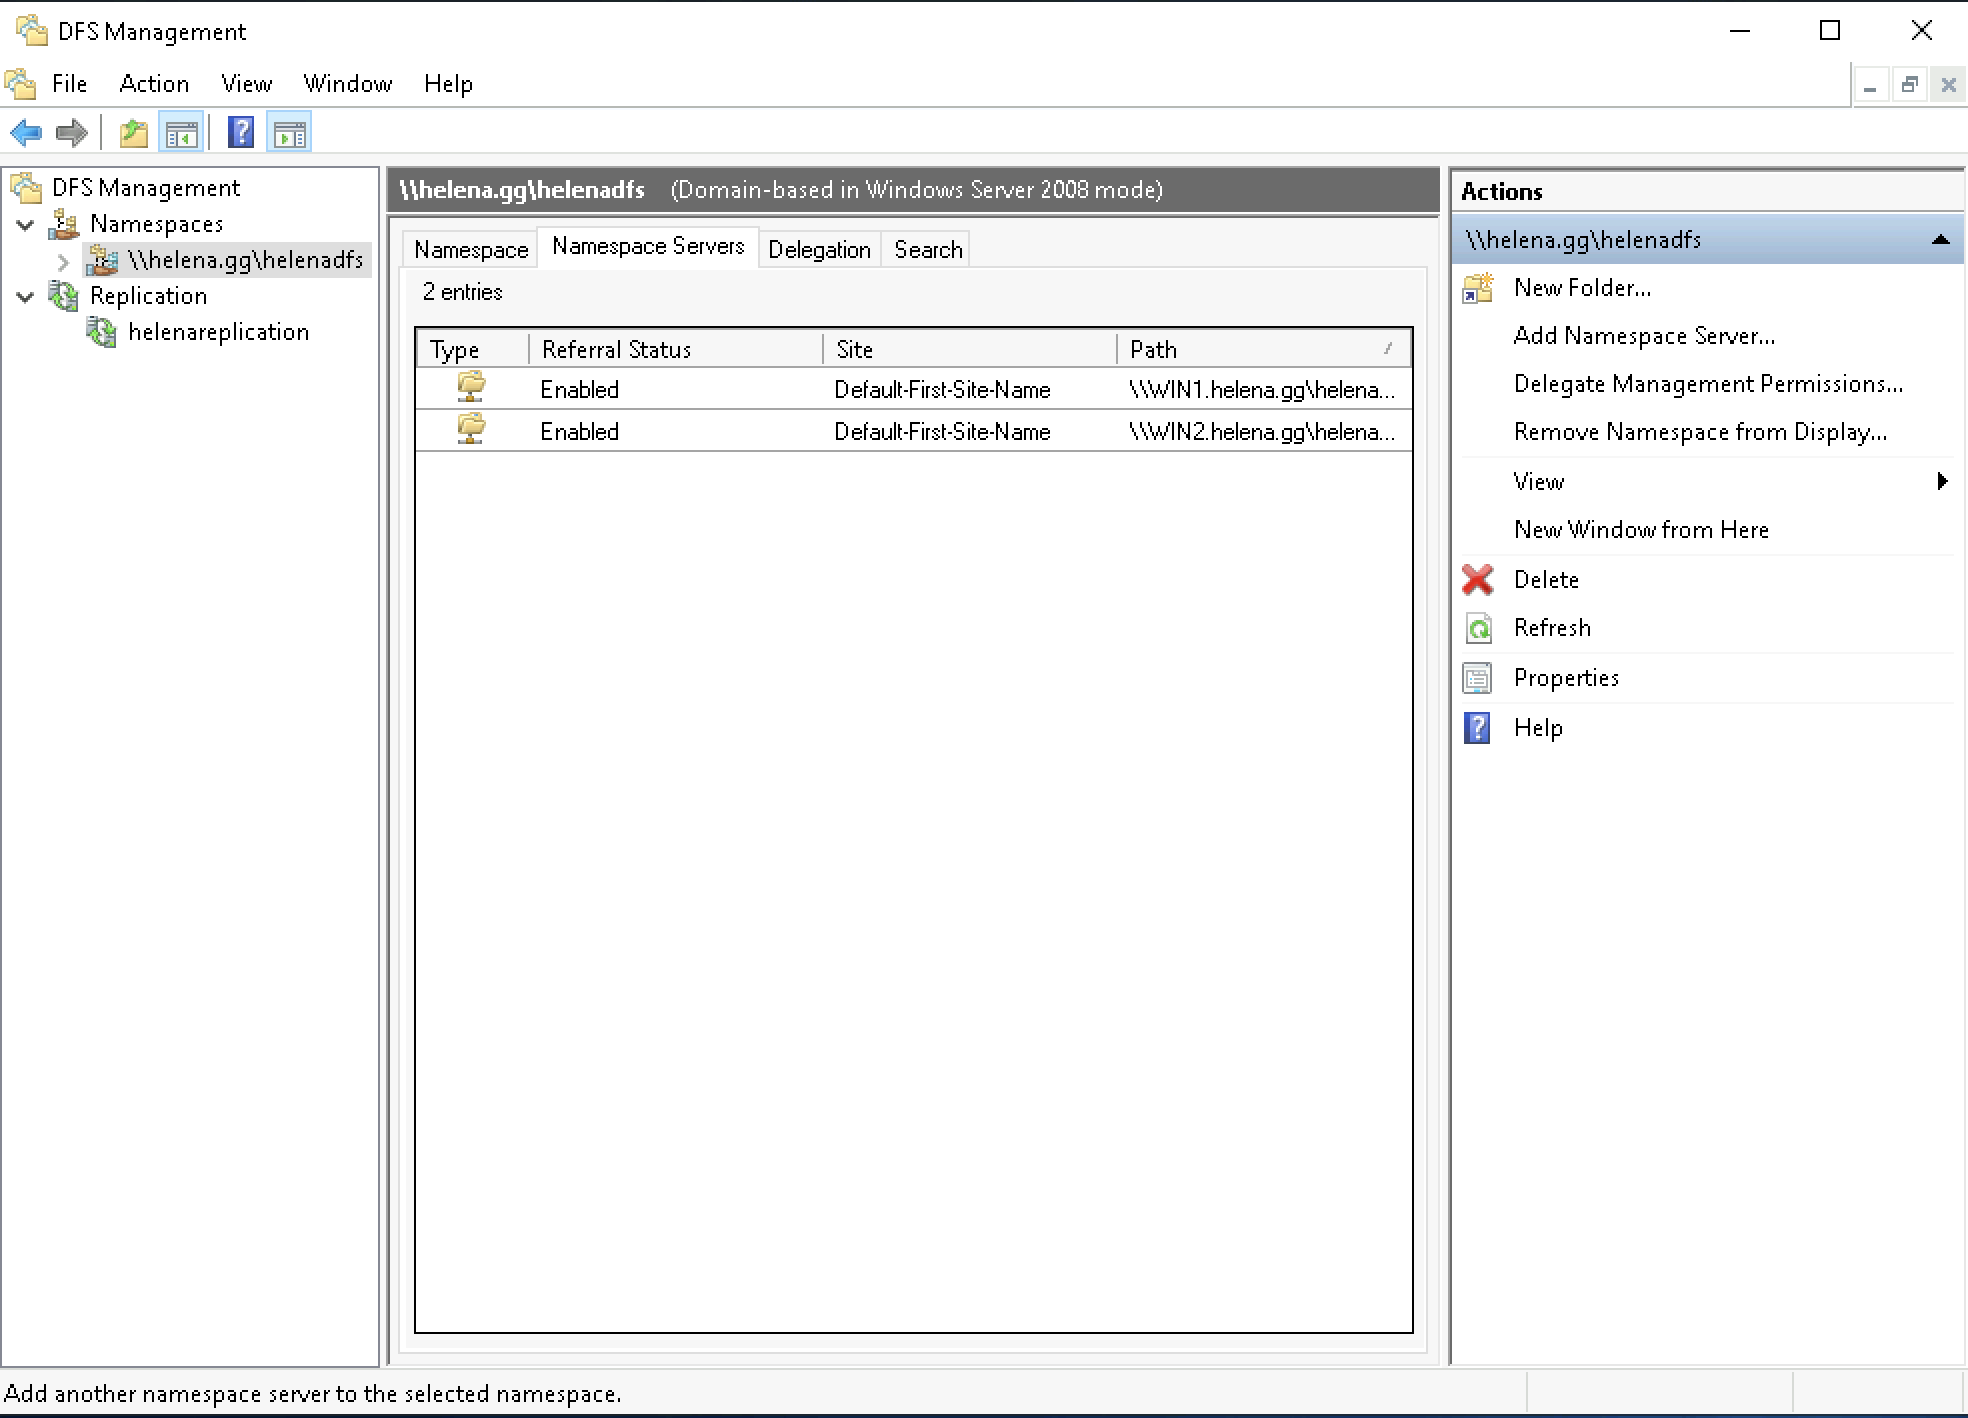Image resolution: width=1968 pixels, height=1418 pixels.
Task: Toggle the Show/Hide Console Tree icon
Action: [181, 132]
